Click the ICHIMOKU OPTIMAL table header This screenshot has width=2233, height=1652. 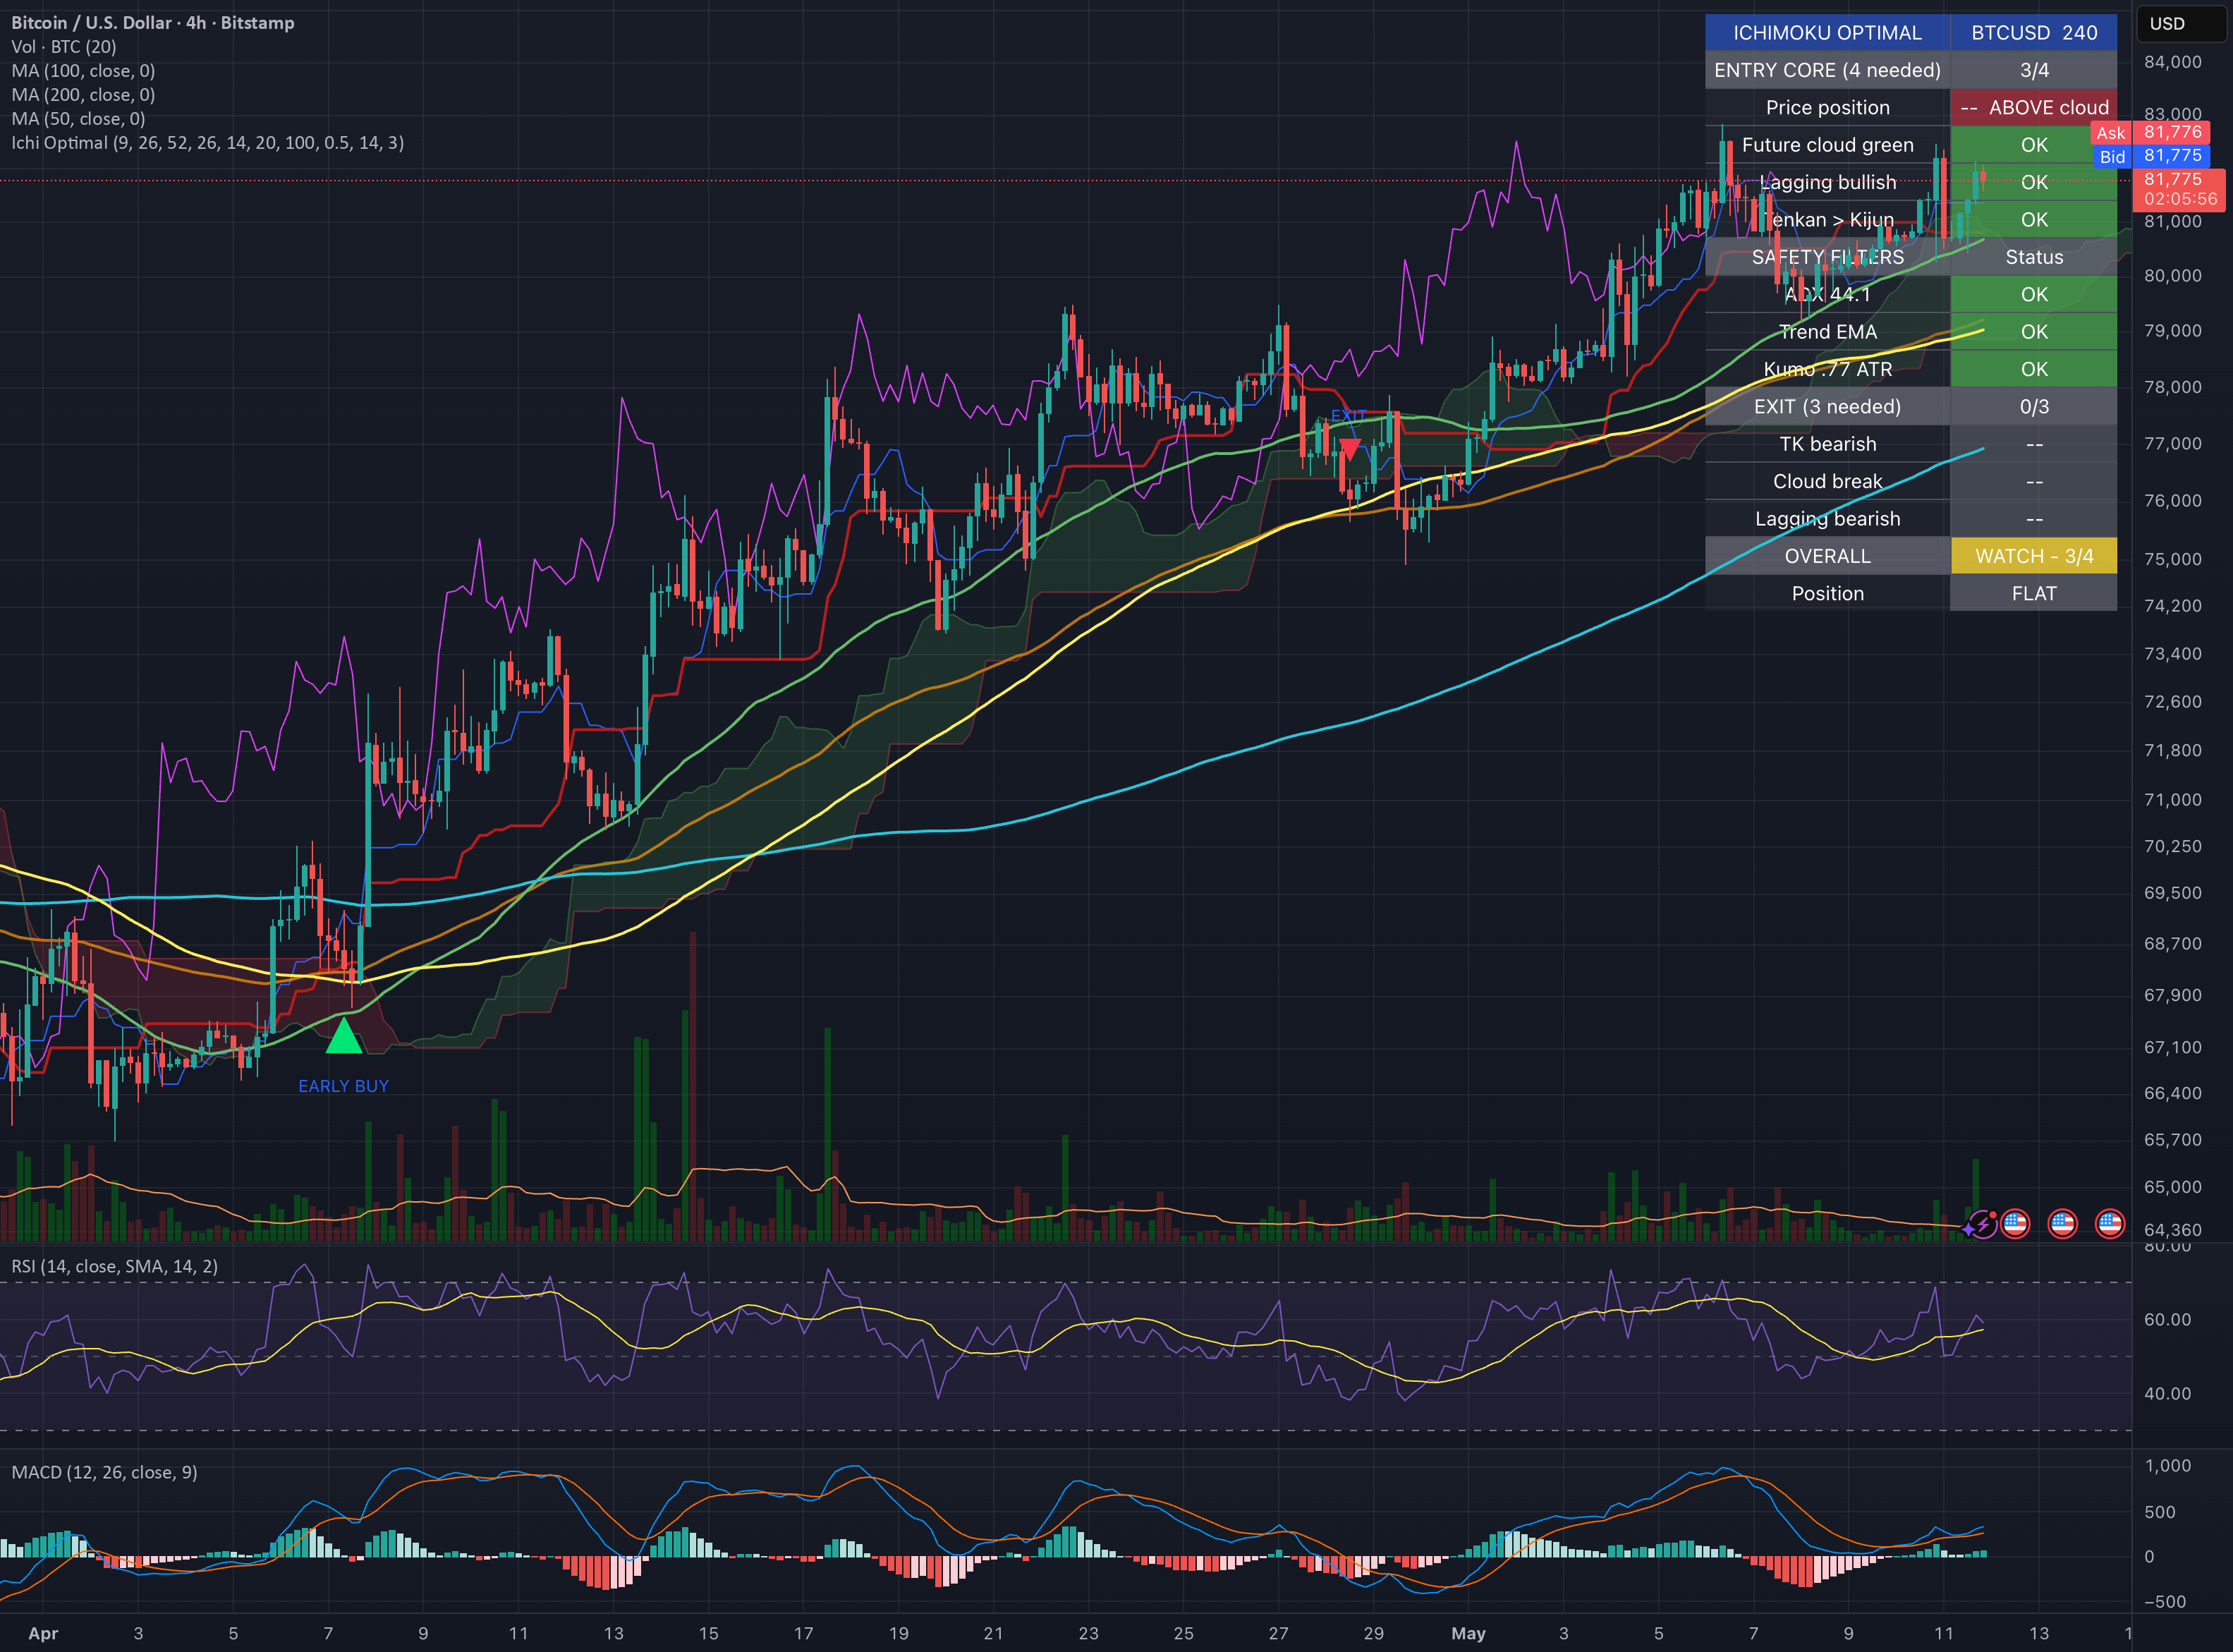coord(1827,32)
